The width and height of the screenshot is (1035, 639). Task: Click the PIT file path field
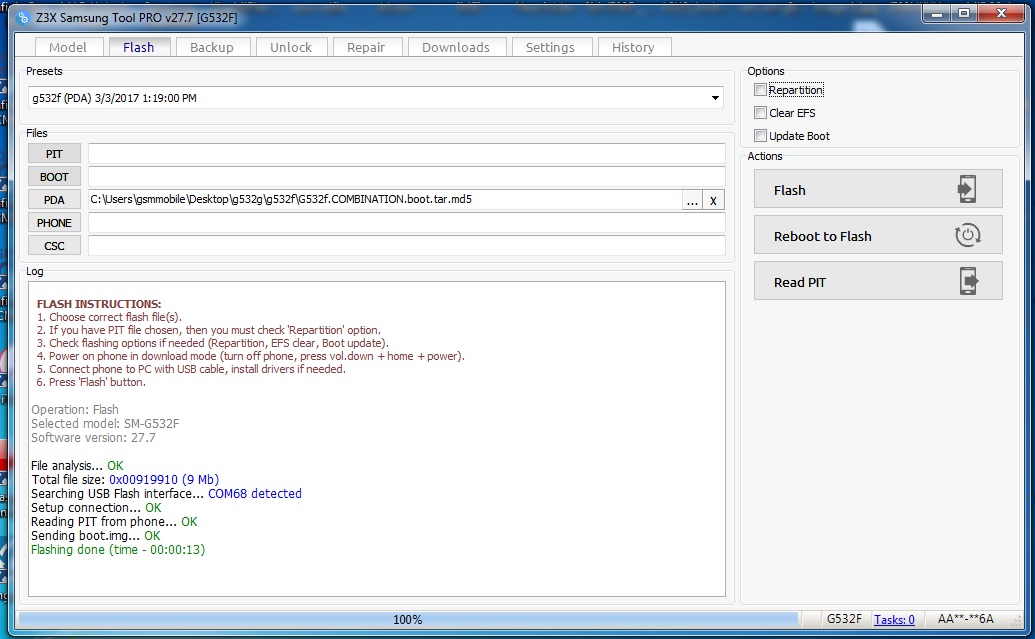click(x=407, y=154)
